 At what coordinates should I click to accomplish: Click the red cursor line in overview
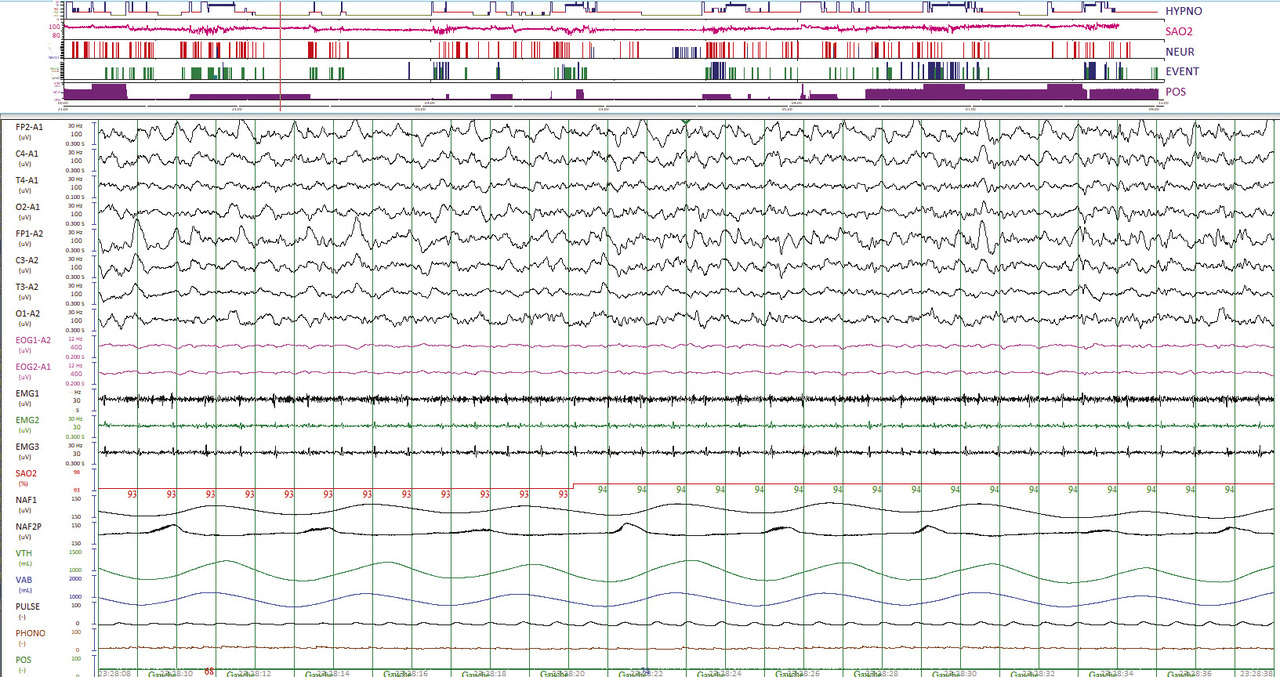tap(280, 50)
